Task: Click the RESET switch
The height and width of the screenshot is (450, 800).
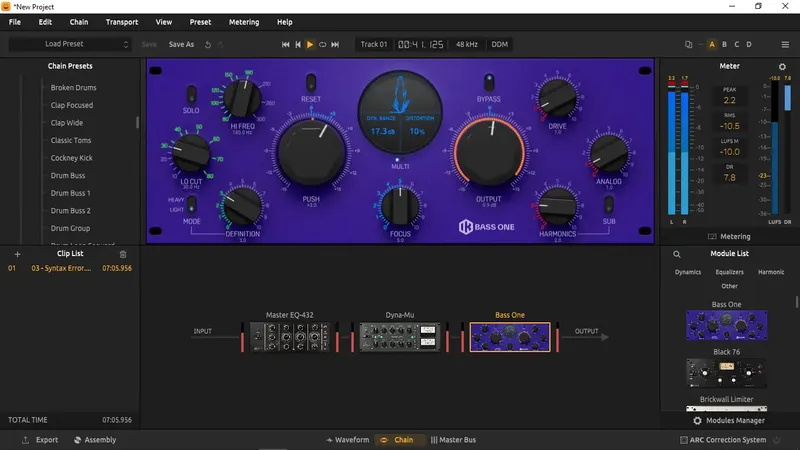Action: (311, 83)
